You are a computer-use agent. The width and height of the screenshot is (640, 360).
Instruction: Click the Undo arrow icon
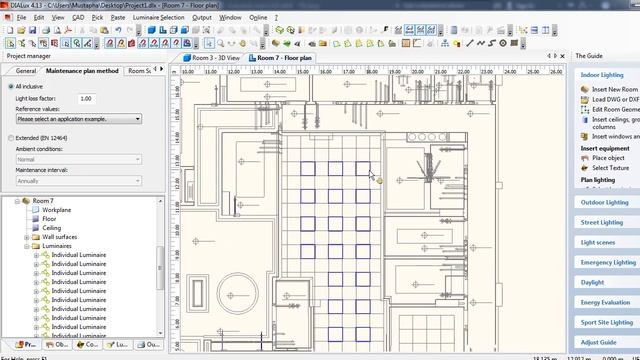click(x=118, y=30)
